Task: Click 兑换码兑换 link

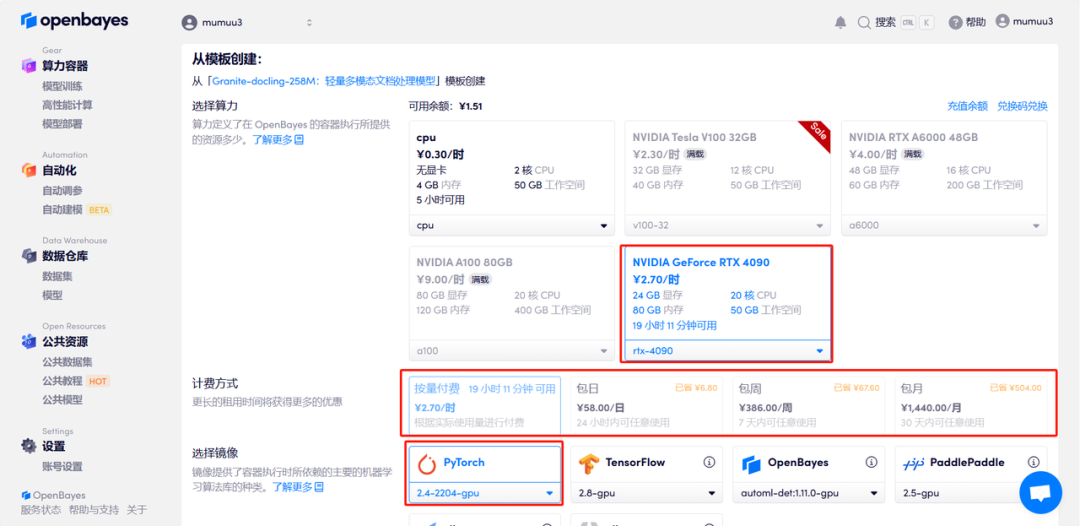Action: pos(1022,106)
